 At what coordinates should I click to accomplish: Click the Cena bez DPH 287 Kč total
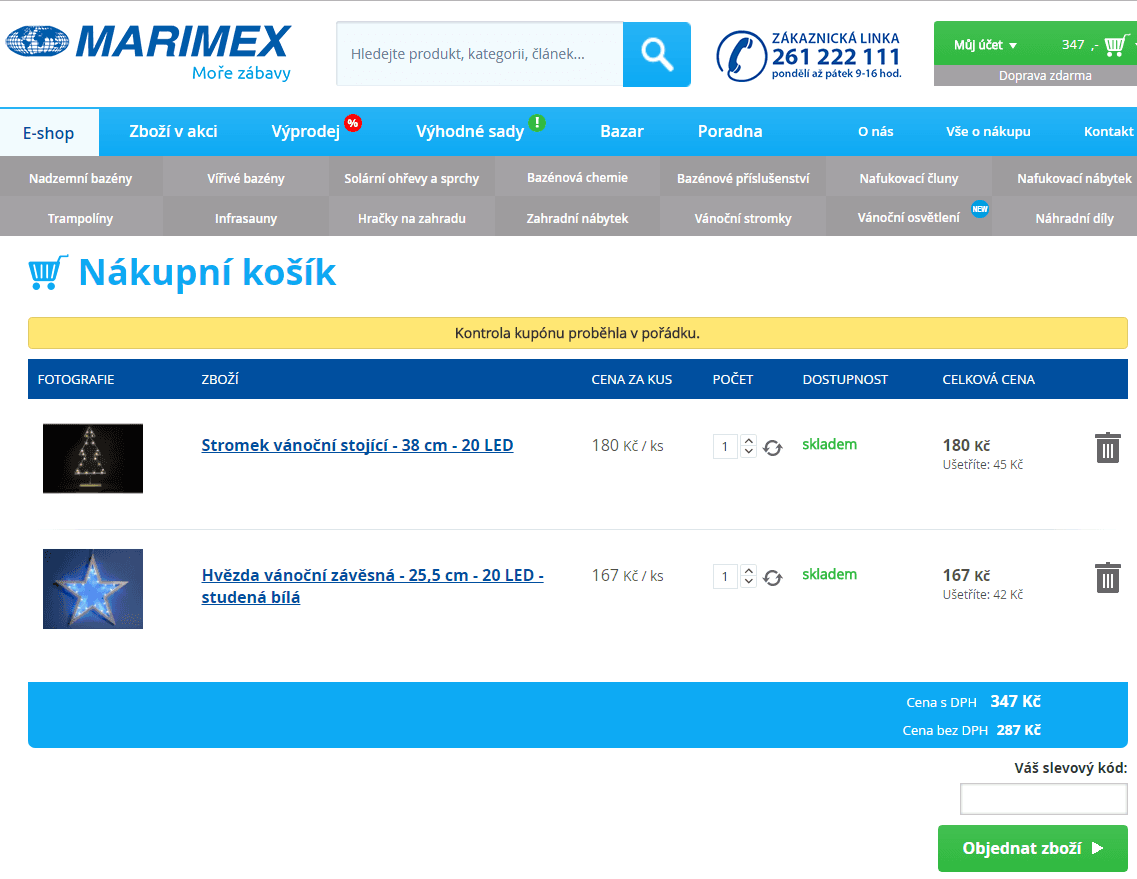tap(972, 730)
